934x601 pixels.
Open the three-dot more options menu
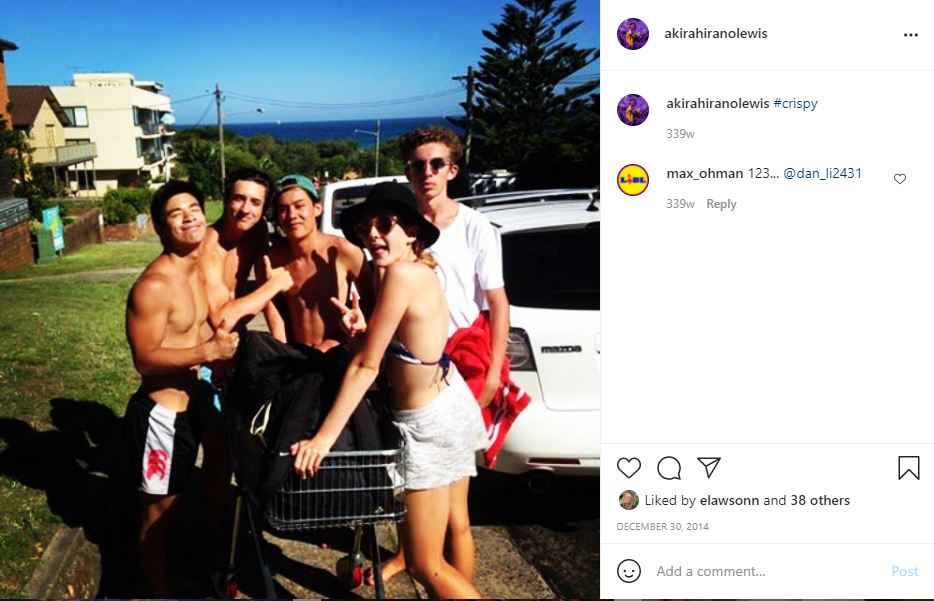pyautogui.click(x=911, y=35)
